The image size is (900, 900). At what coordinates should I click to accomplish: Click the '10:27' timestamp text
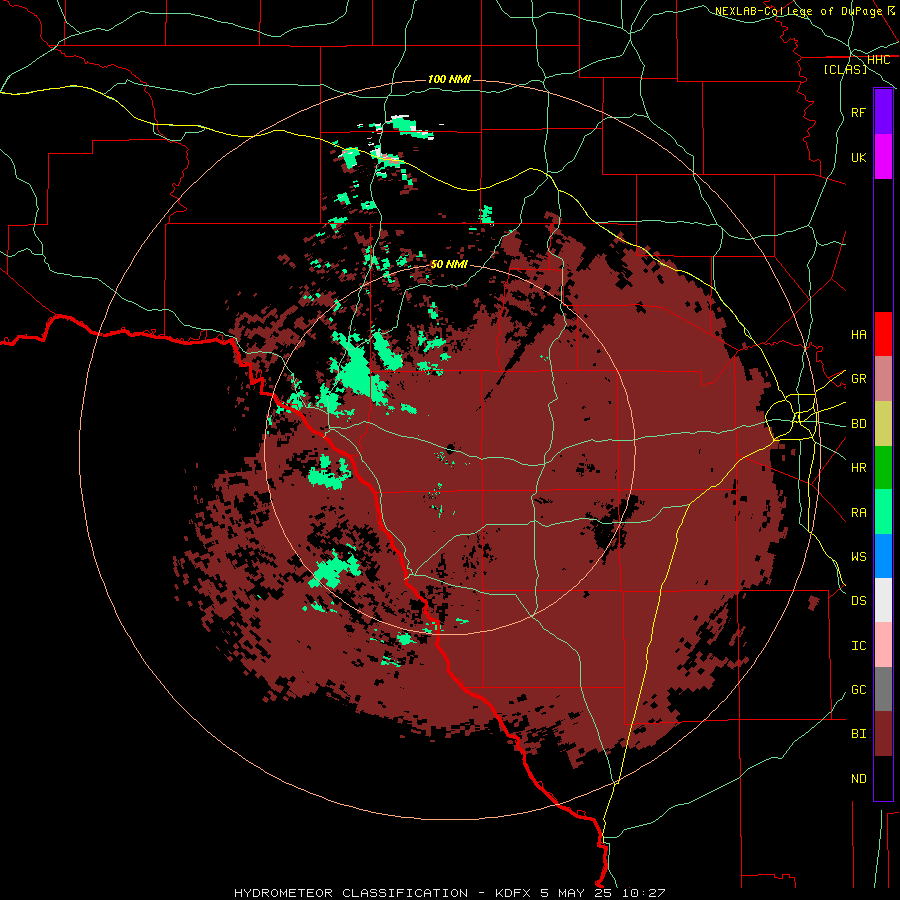coord(643,893)
